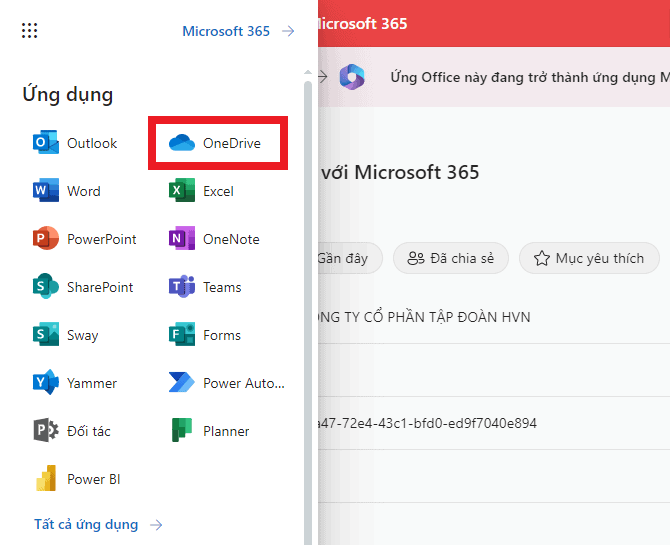Click the Outlook text label
This screenshot has width=670, height=545.
pos(92,143)
